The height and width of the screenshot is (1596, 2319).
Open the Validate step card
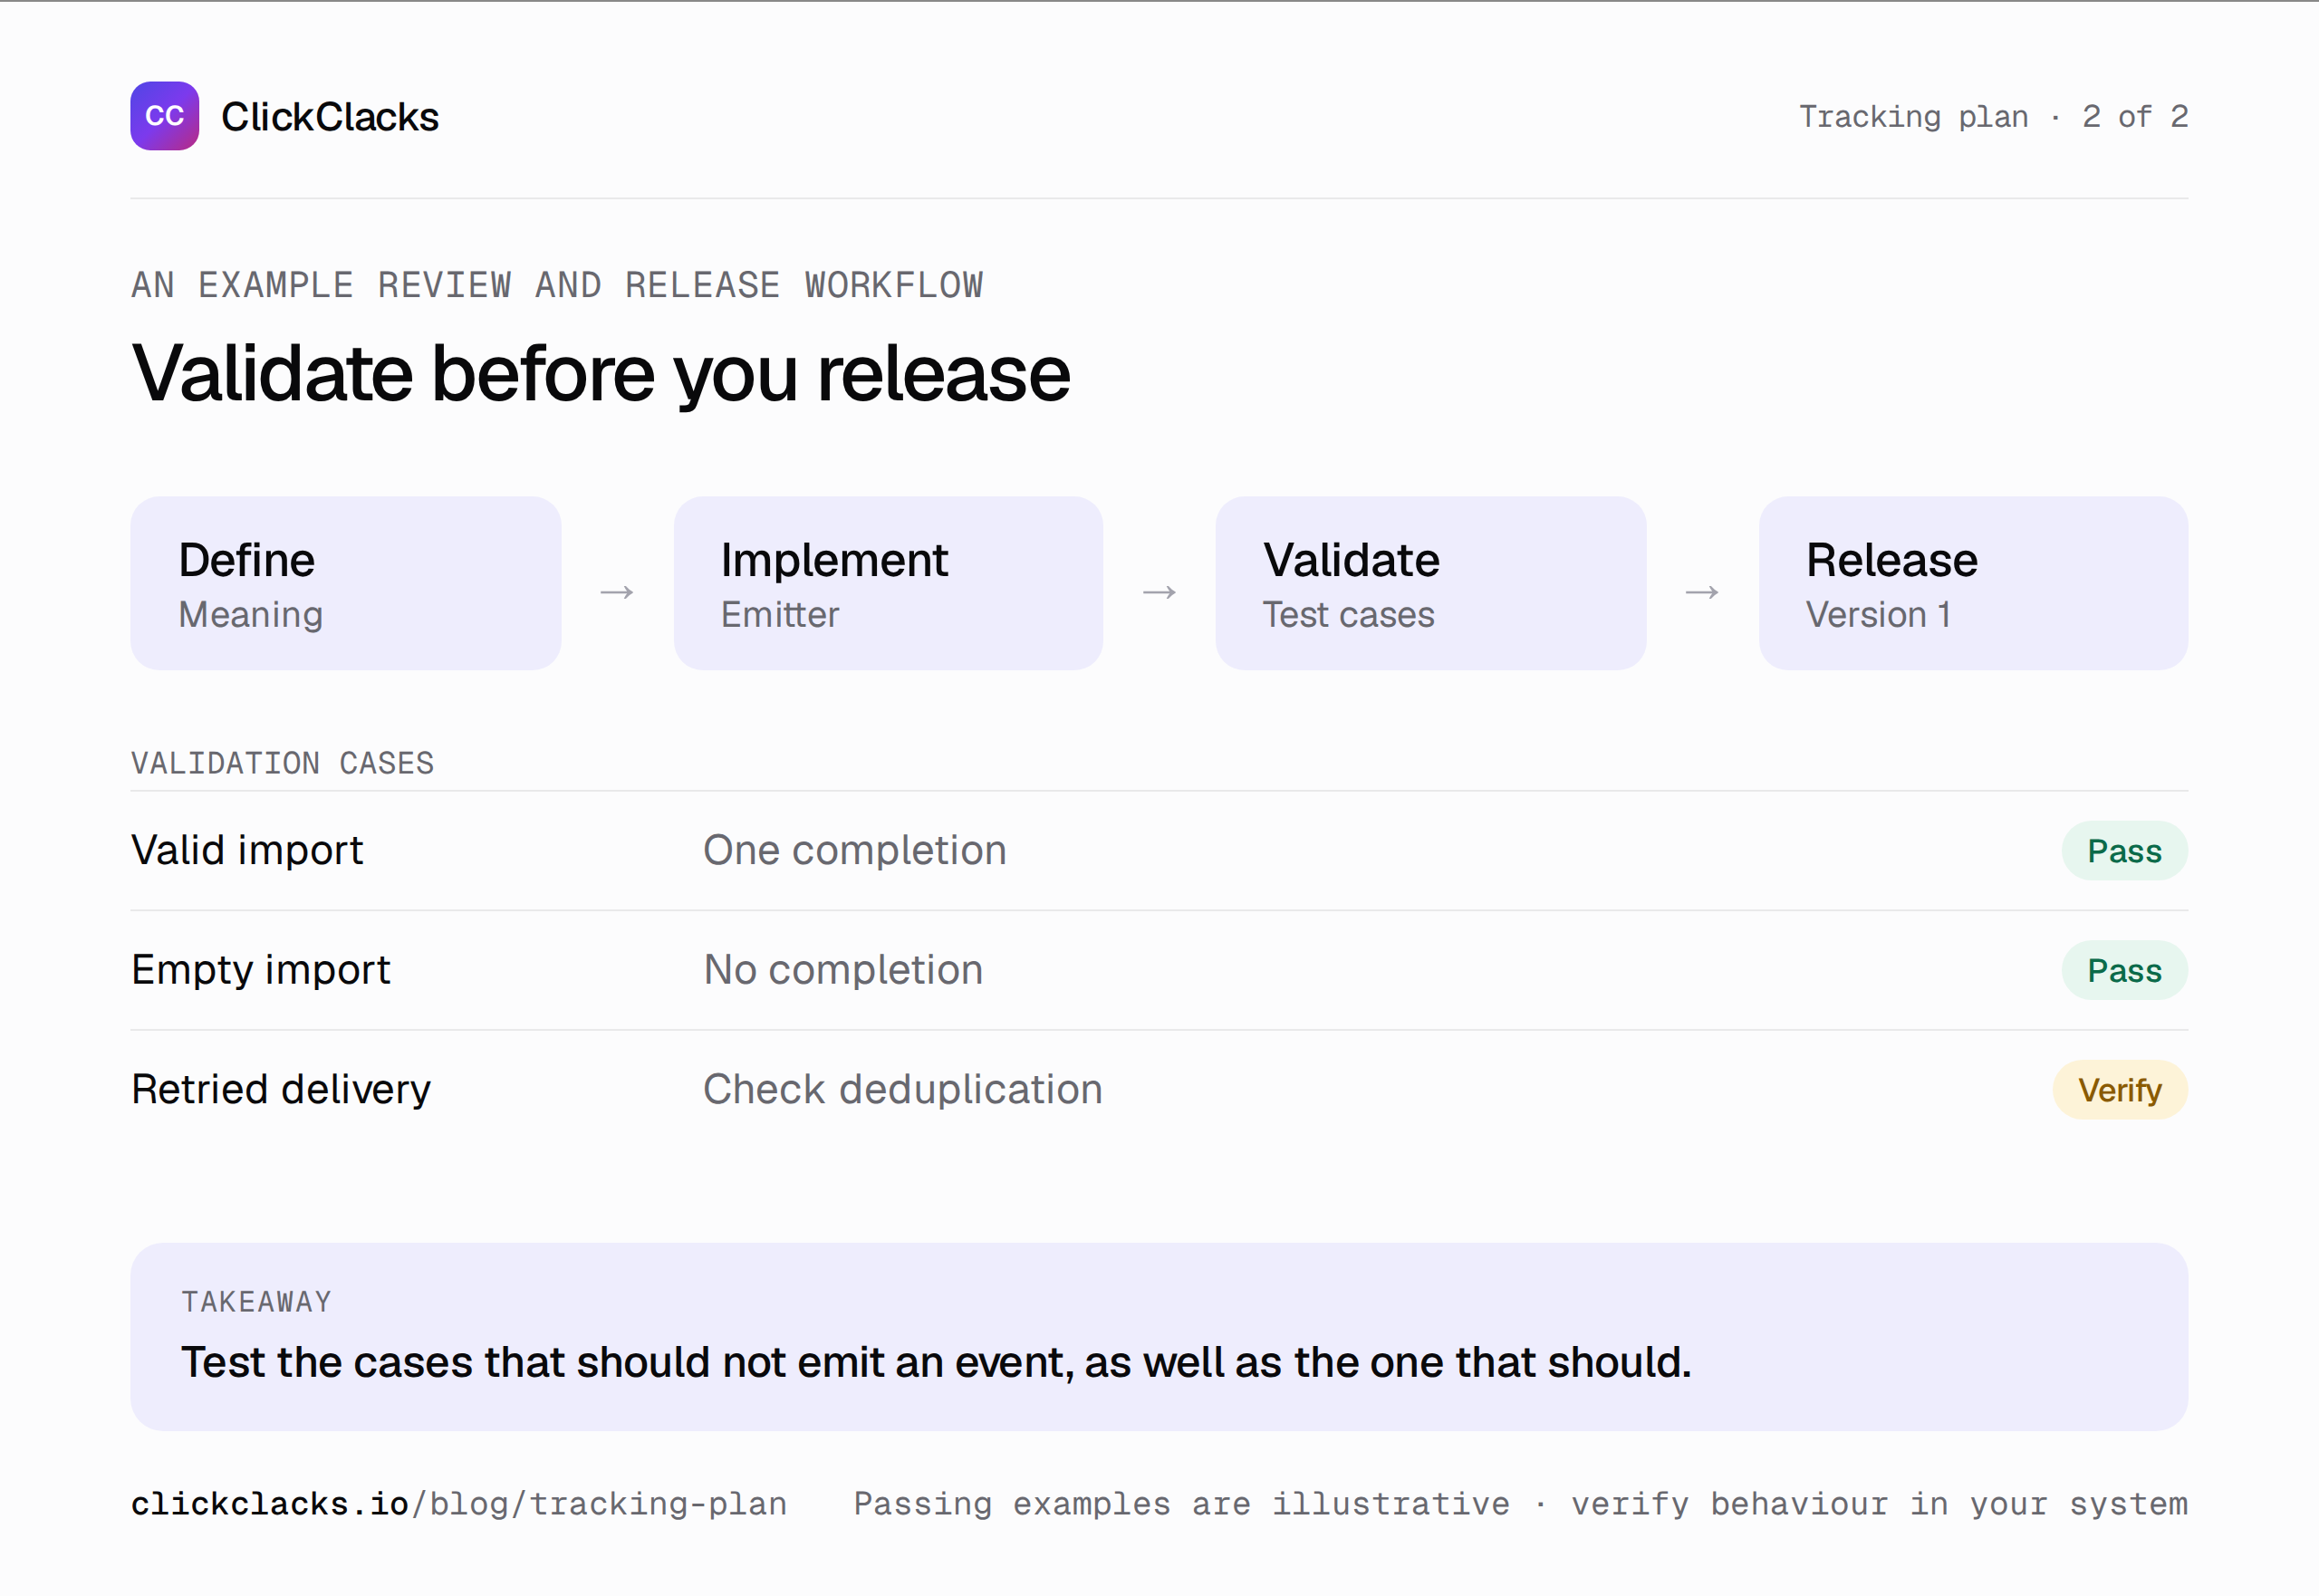point(1431,583)
